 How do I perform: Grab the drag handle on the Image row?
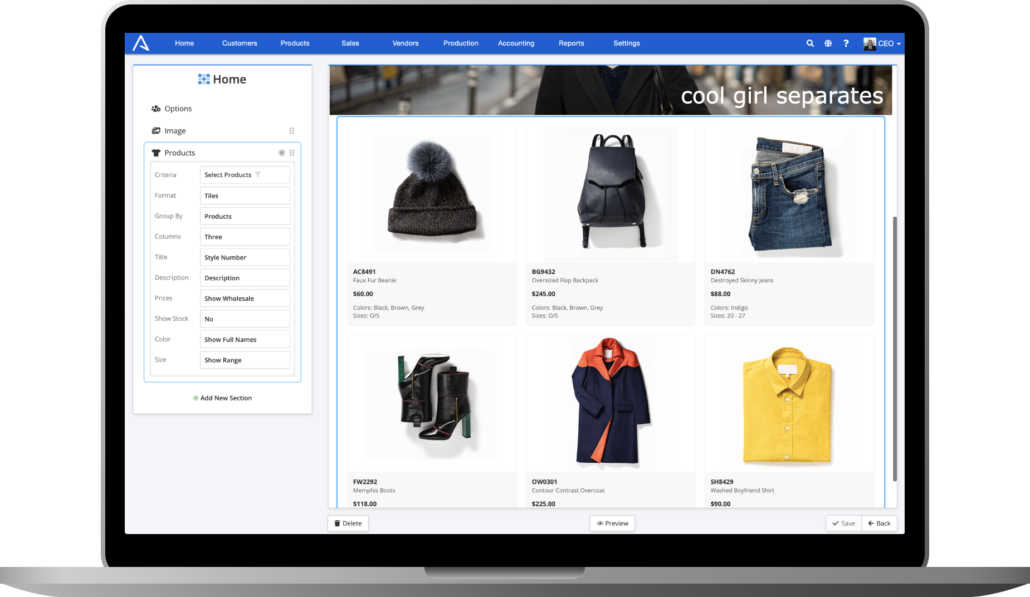click(x=292, y=131)
